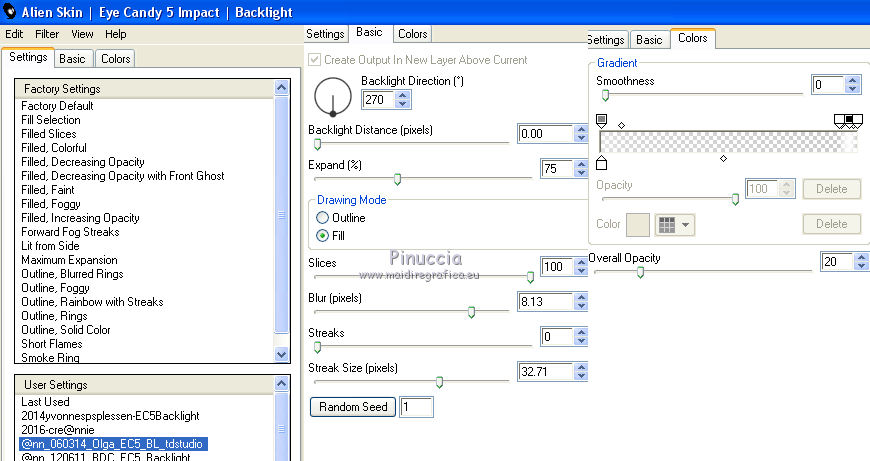The image size is (870, 461).
Task: Select Fill Selection preset
Action: (x=50, y=120)
